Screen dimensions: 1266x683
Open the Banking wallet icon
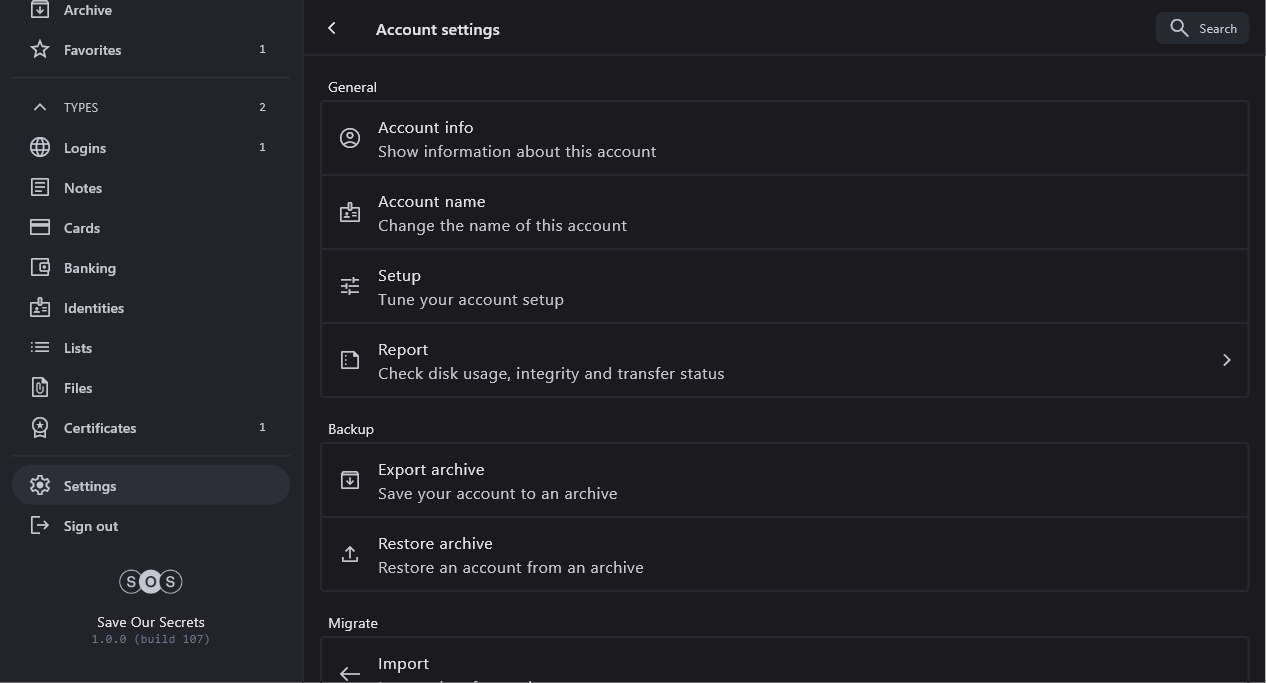coord(40,268)
